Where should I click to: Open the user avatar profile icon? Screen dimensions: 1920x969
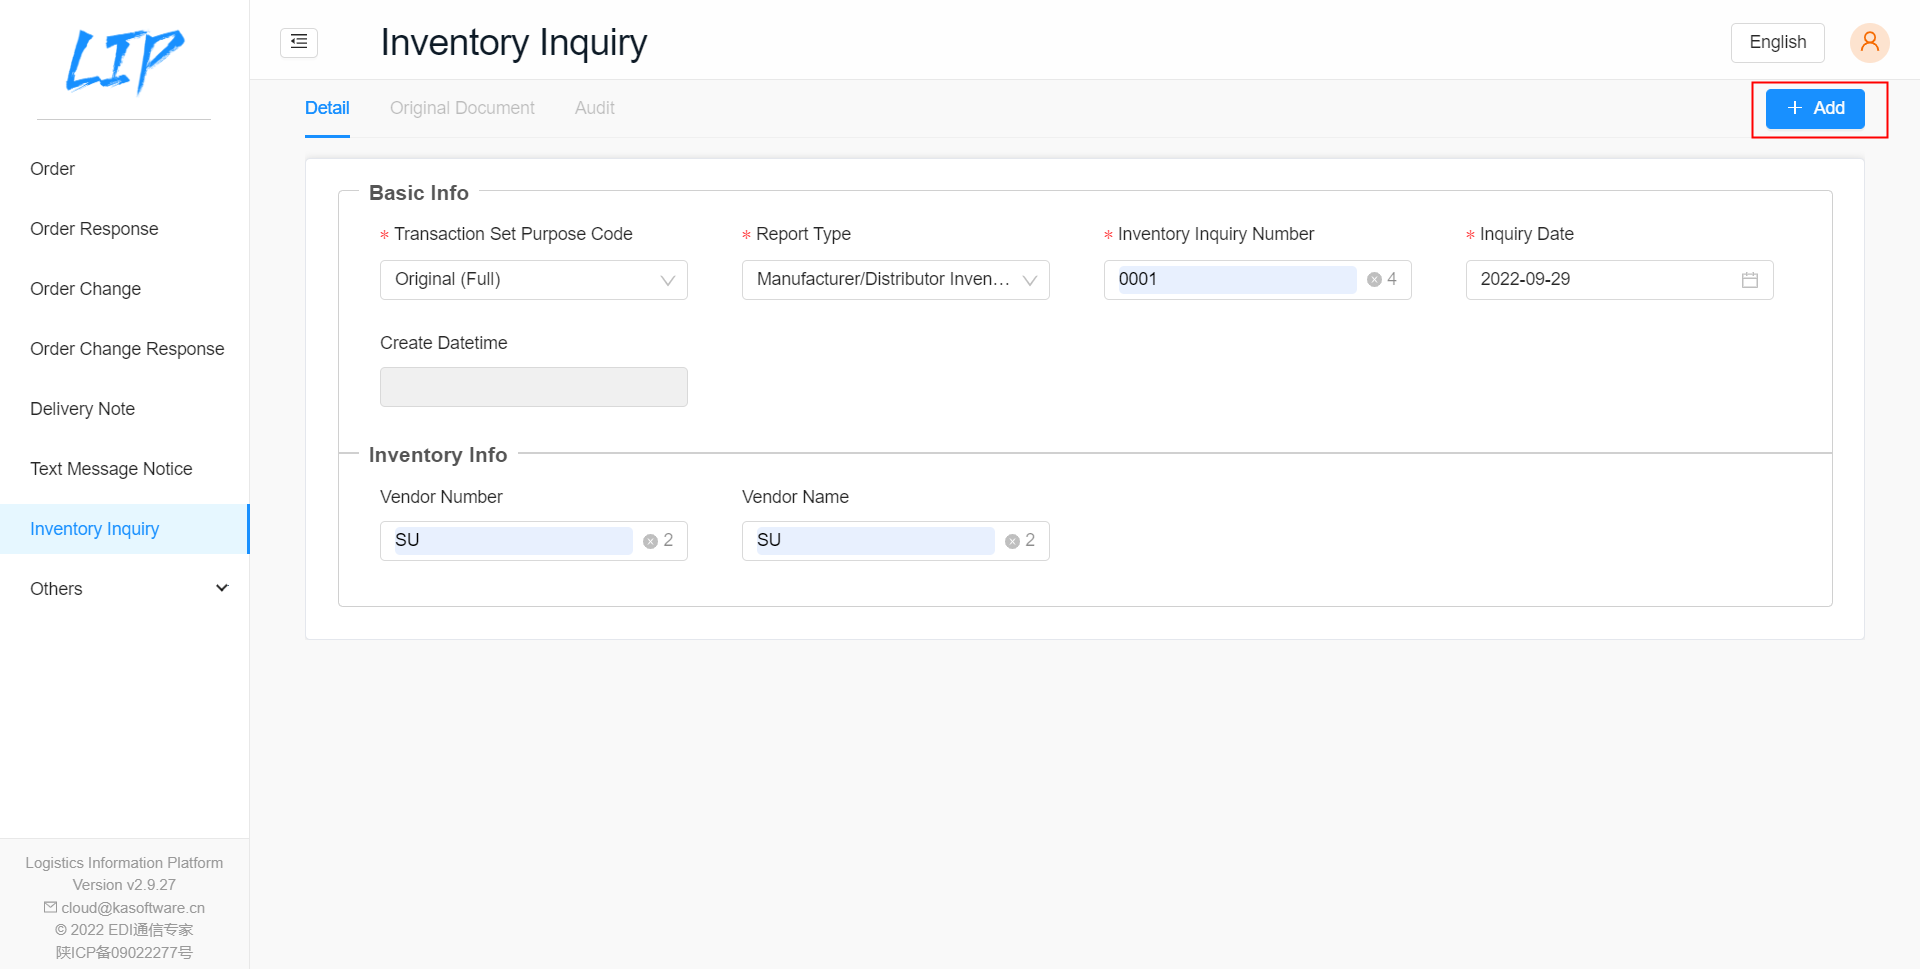coord(1868,42)
